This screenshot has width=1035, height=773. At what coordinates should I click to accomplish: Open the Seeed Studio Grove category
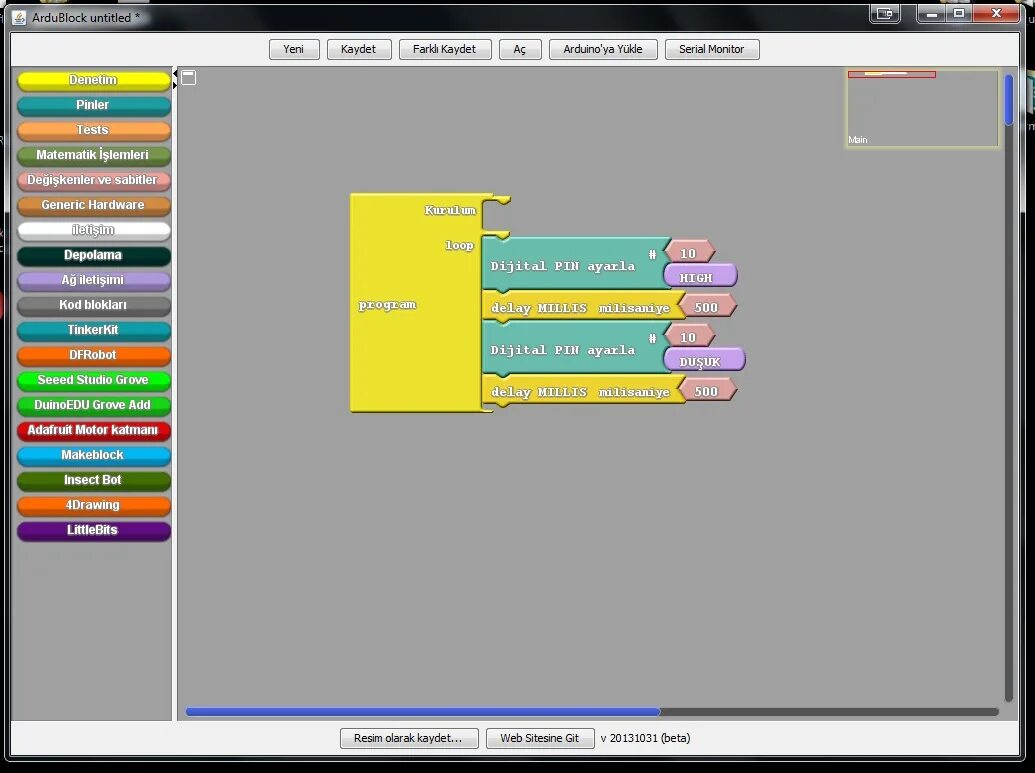93,380
